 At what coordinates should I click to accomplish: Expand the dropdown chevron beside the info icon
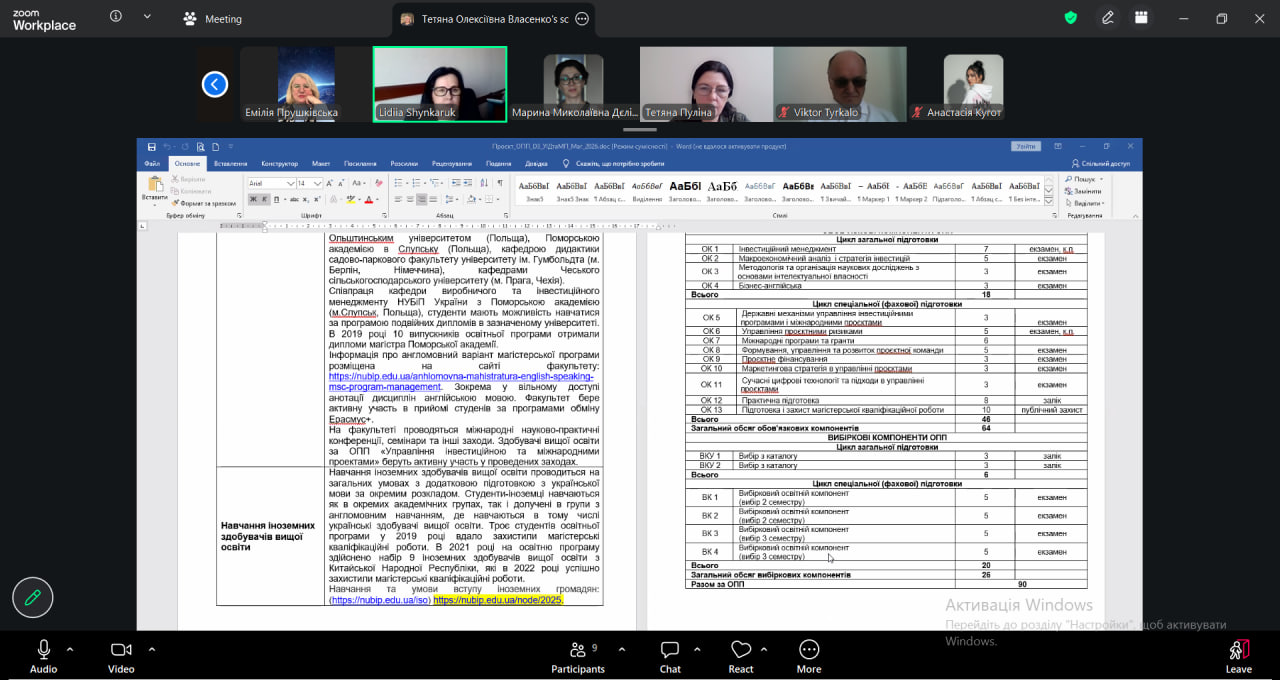pos(148,17)
